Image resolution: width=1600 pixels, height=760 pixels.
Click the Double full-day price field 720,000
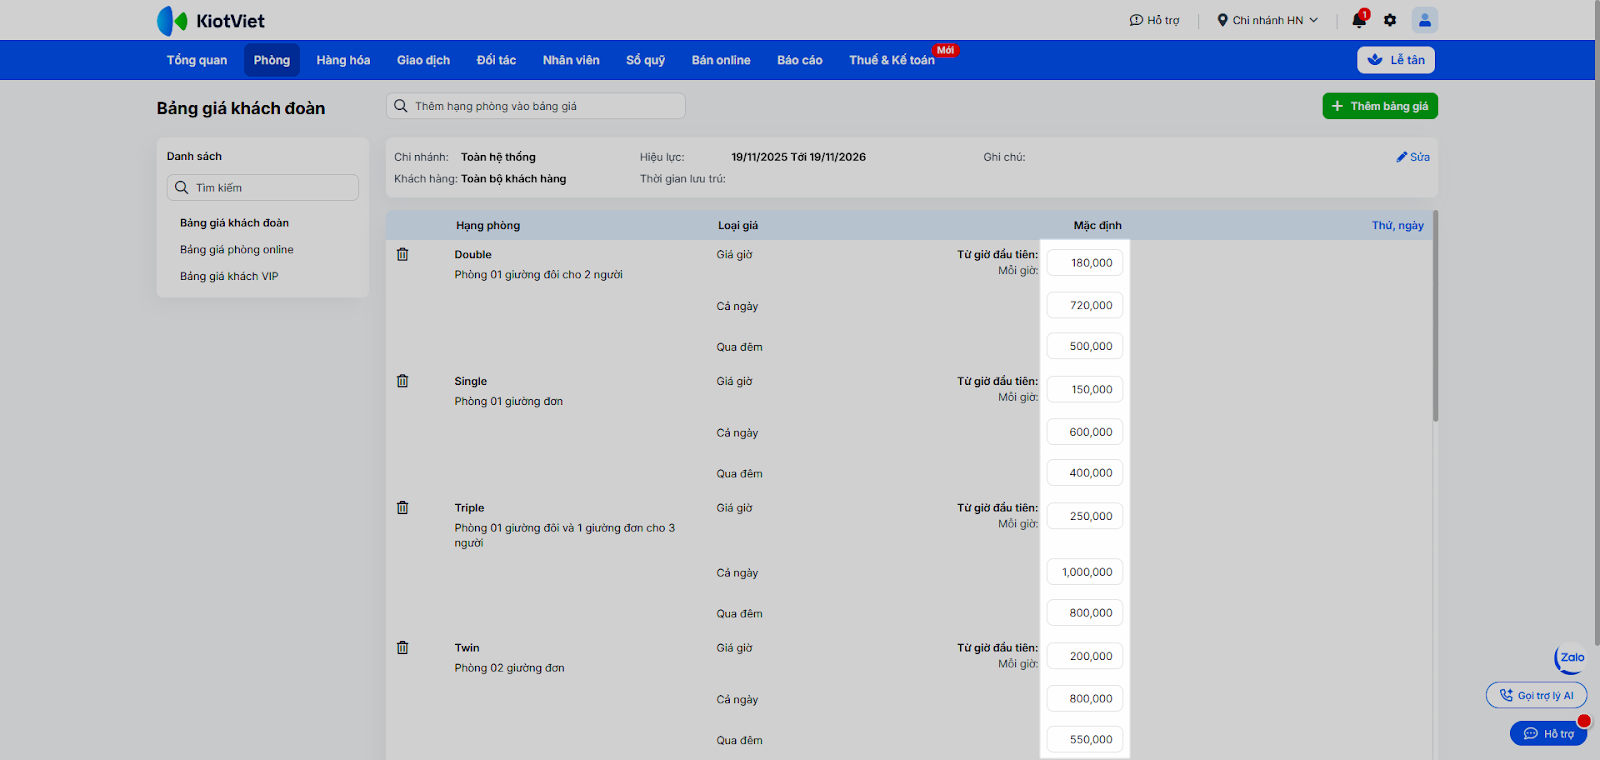(1085, 306)
